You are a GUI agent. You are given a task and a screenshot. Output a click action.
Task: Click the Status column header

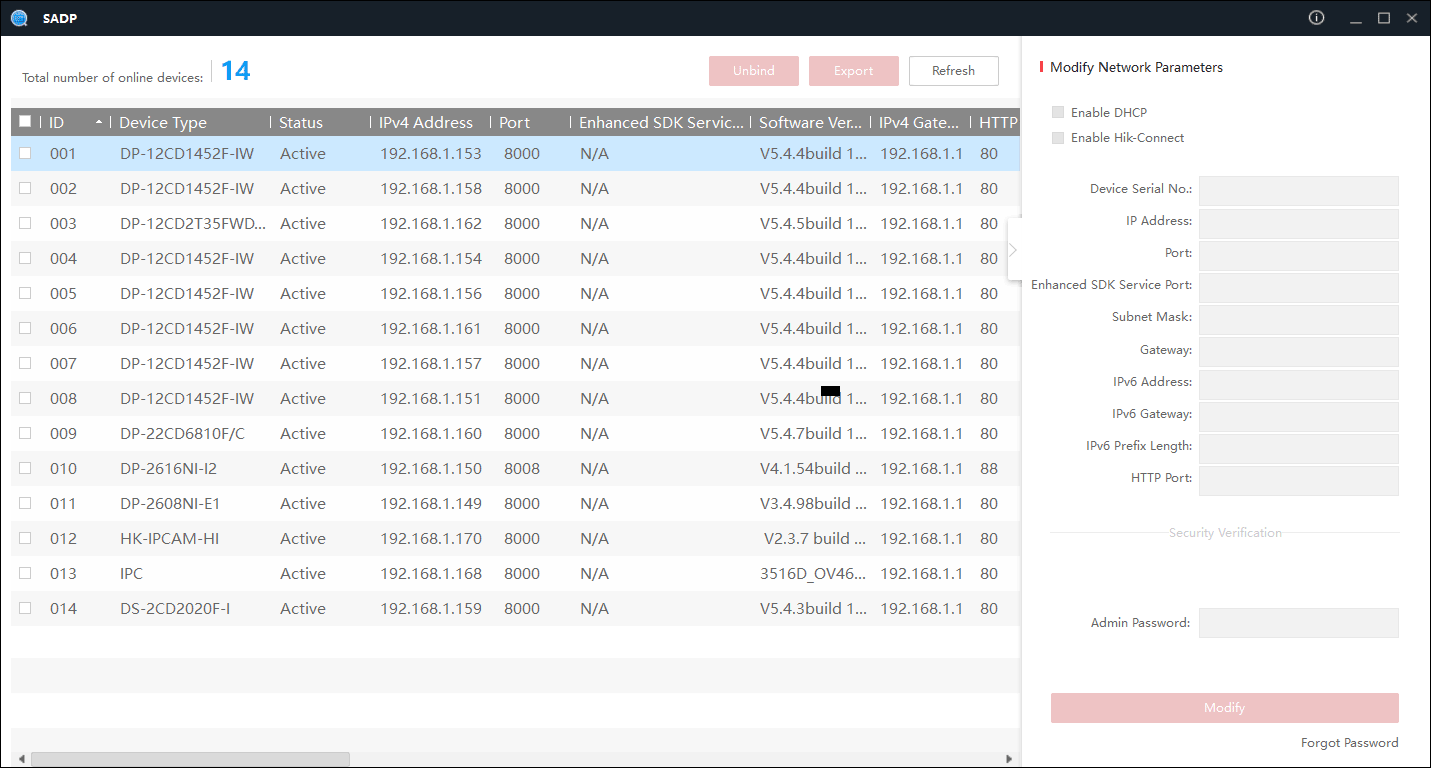click(x=301, y=122)
